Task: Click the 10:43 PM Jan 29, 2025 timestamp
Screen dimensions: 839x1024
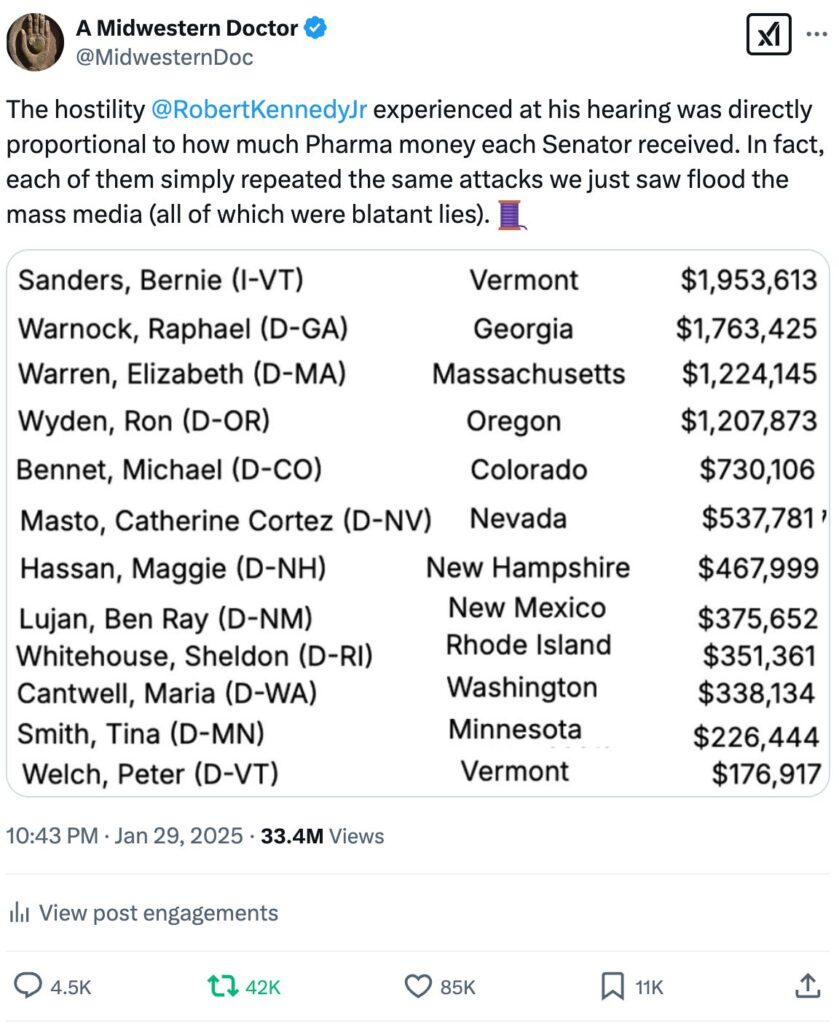Action: click(124, 836)
